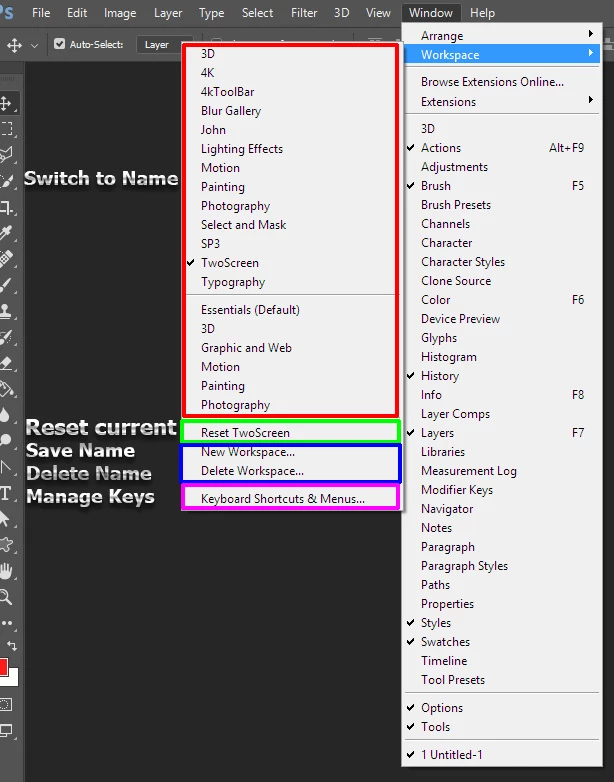Select the Dodge tool
The height and width of the screenshot is (782, 614).
(x=6, y=440)
